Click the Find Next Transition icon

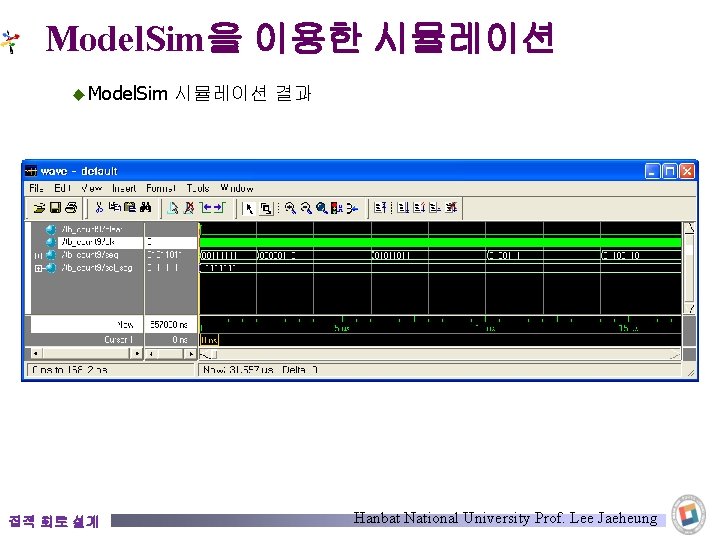[x=220, y=208]
